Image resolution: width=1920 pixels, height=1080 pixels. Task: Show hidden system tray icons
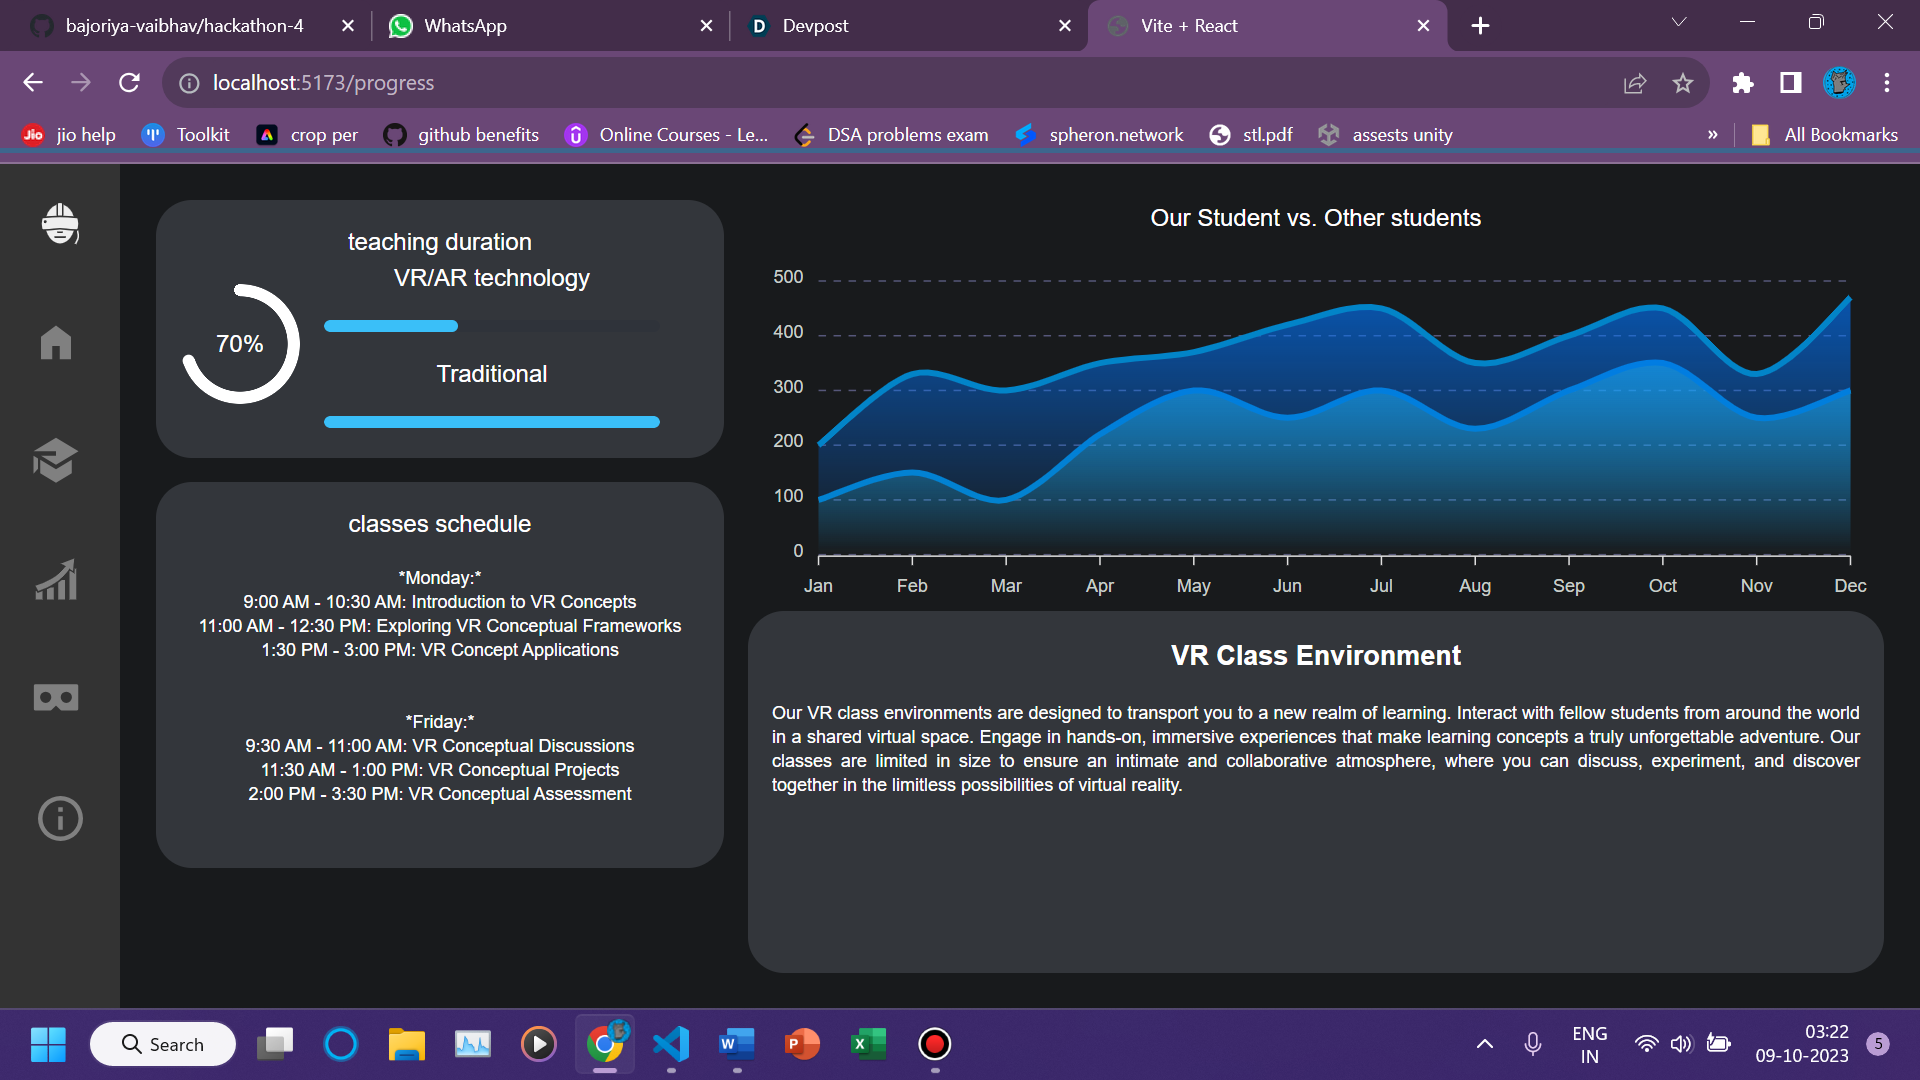[x=1485, y=1044]
